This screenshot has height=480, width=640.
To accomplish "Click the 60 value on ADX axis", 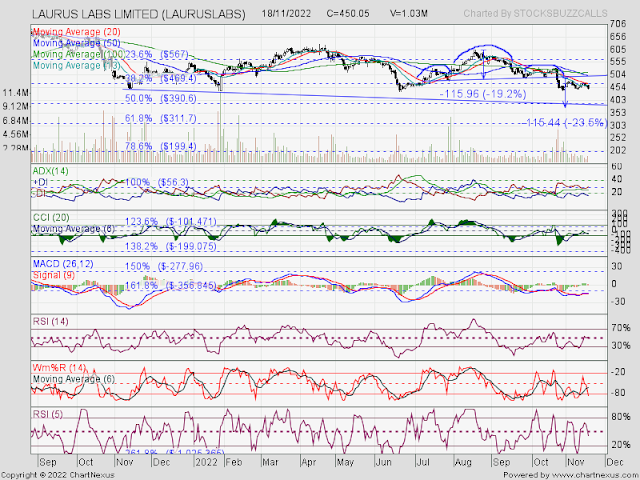I will (x=616, y=166).
